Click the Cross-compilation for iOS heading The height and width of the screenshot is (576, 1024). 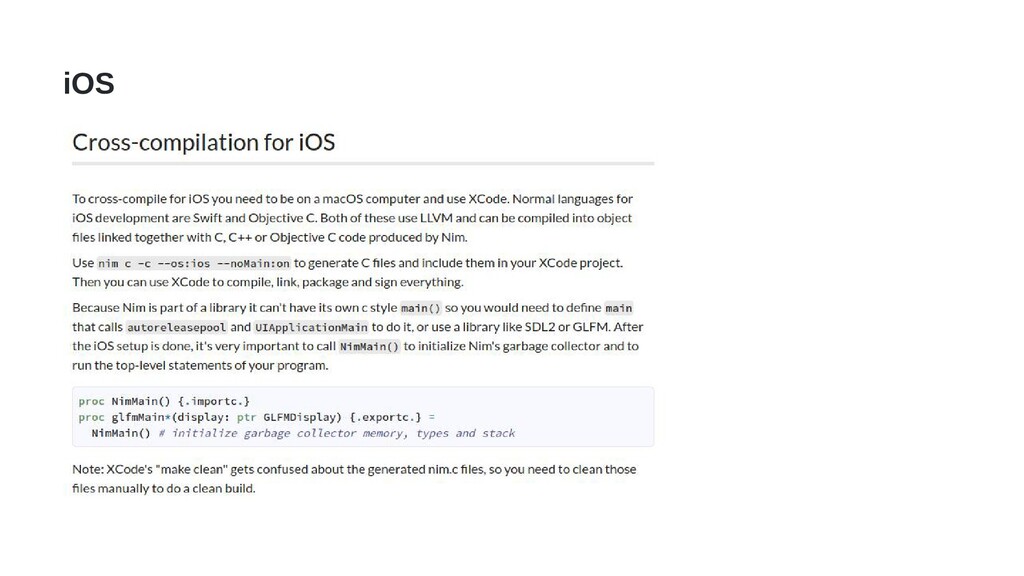coord(203,142)
